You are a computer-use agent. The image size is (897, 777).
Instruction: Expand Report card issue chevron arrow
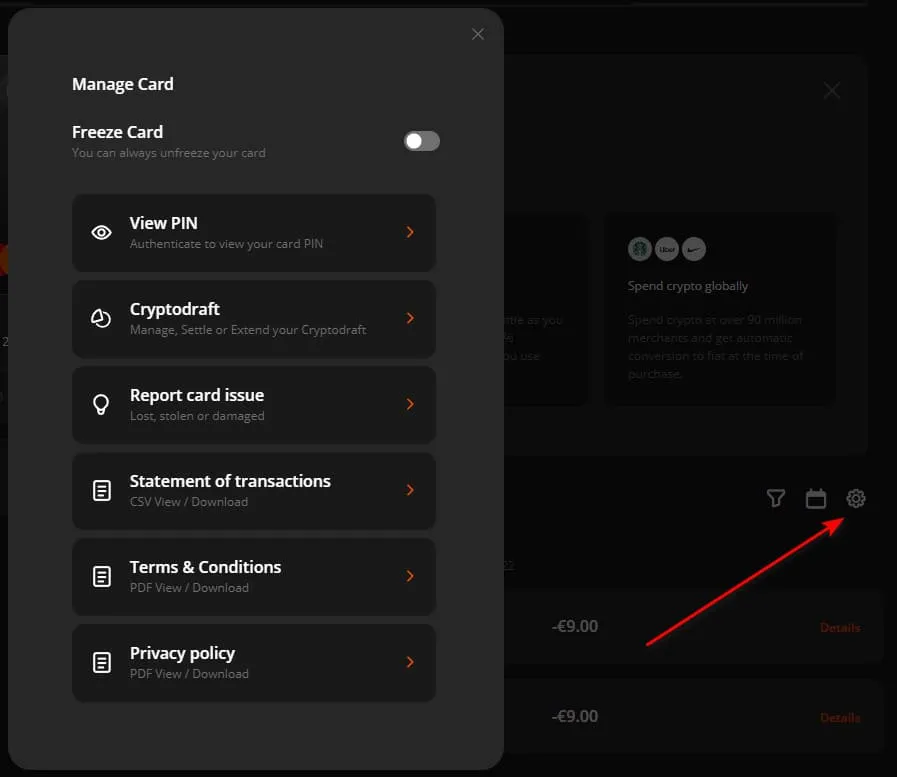[410, 404]
